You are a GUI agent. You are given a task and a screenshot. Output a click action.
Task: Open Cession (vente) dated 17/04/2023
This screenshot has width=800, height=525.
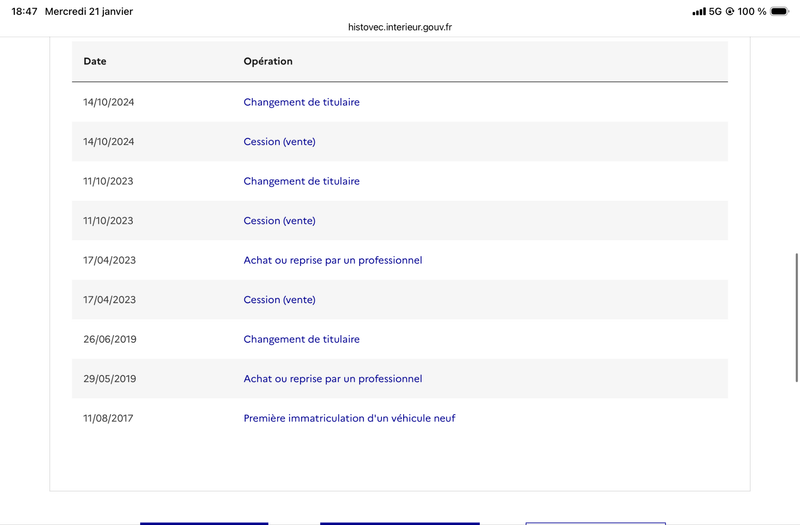pos(279,300)
